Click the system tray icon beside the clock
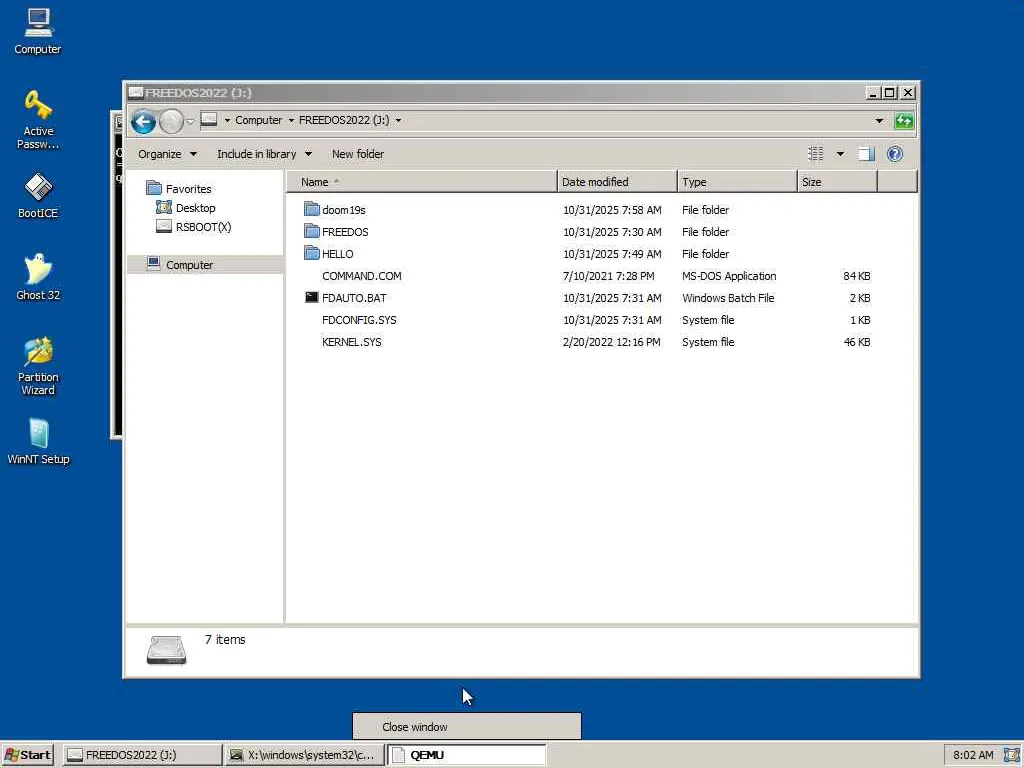The image size is (1024, 768). [1010, 755]
